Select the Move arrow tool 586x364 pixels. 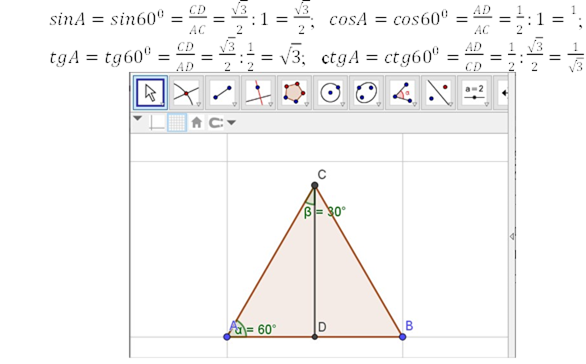pyautogui.click(x=150, y=93)
